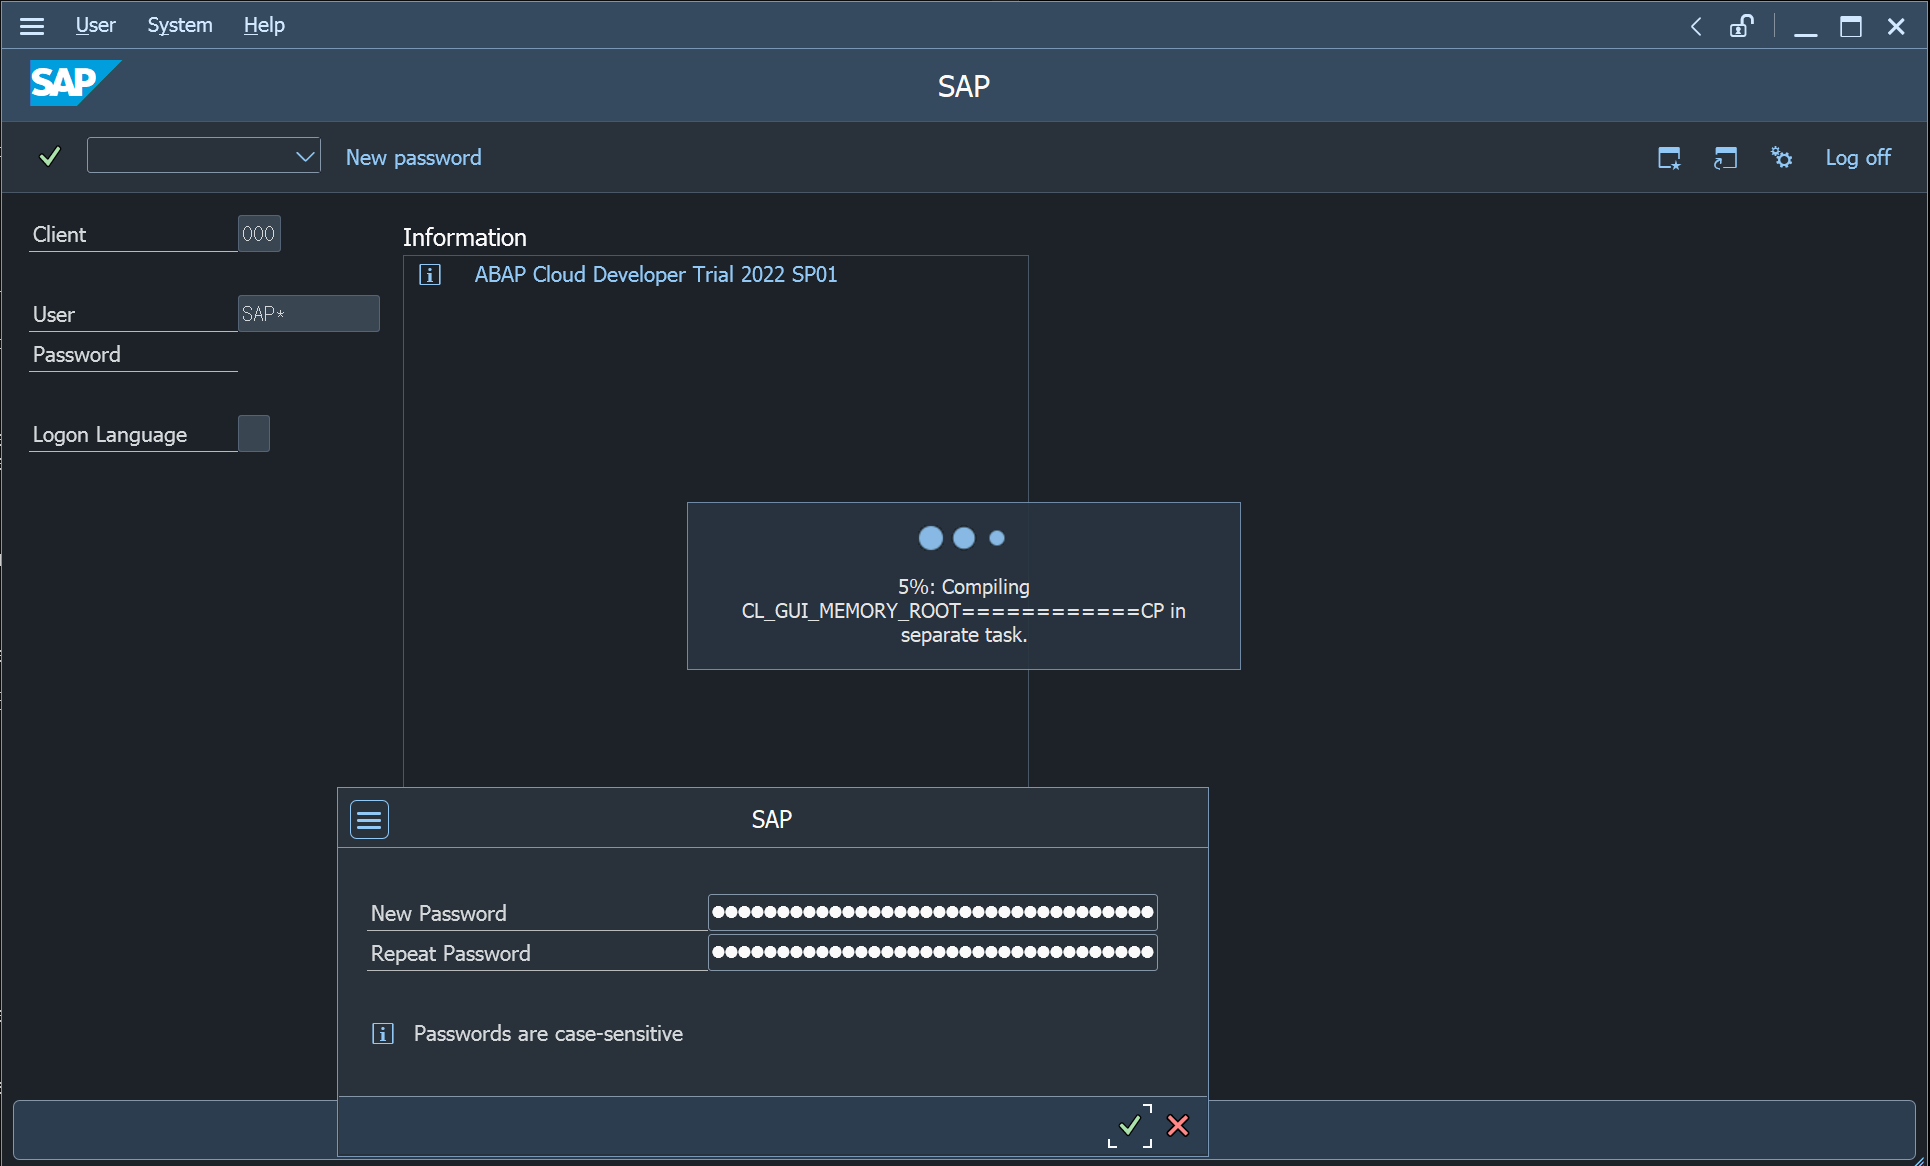The image size is (1930, 1166).
Task: Click info icon beside case-sensitive notice
Action: (x=383, y=1033)
